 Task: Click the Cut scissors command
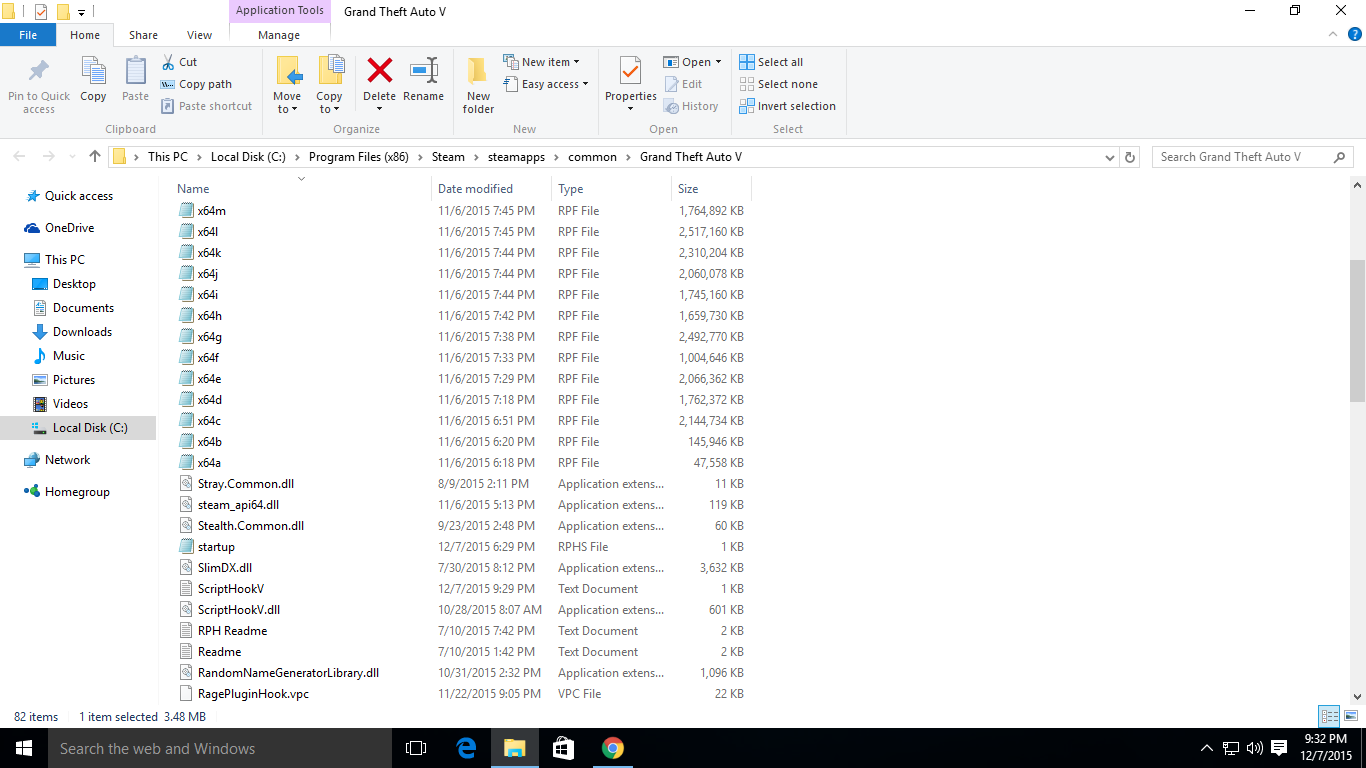click(x=179, y=62)
